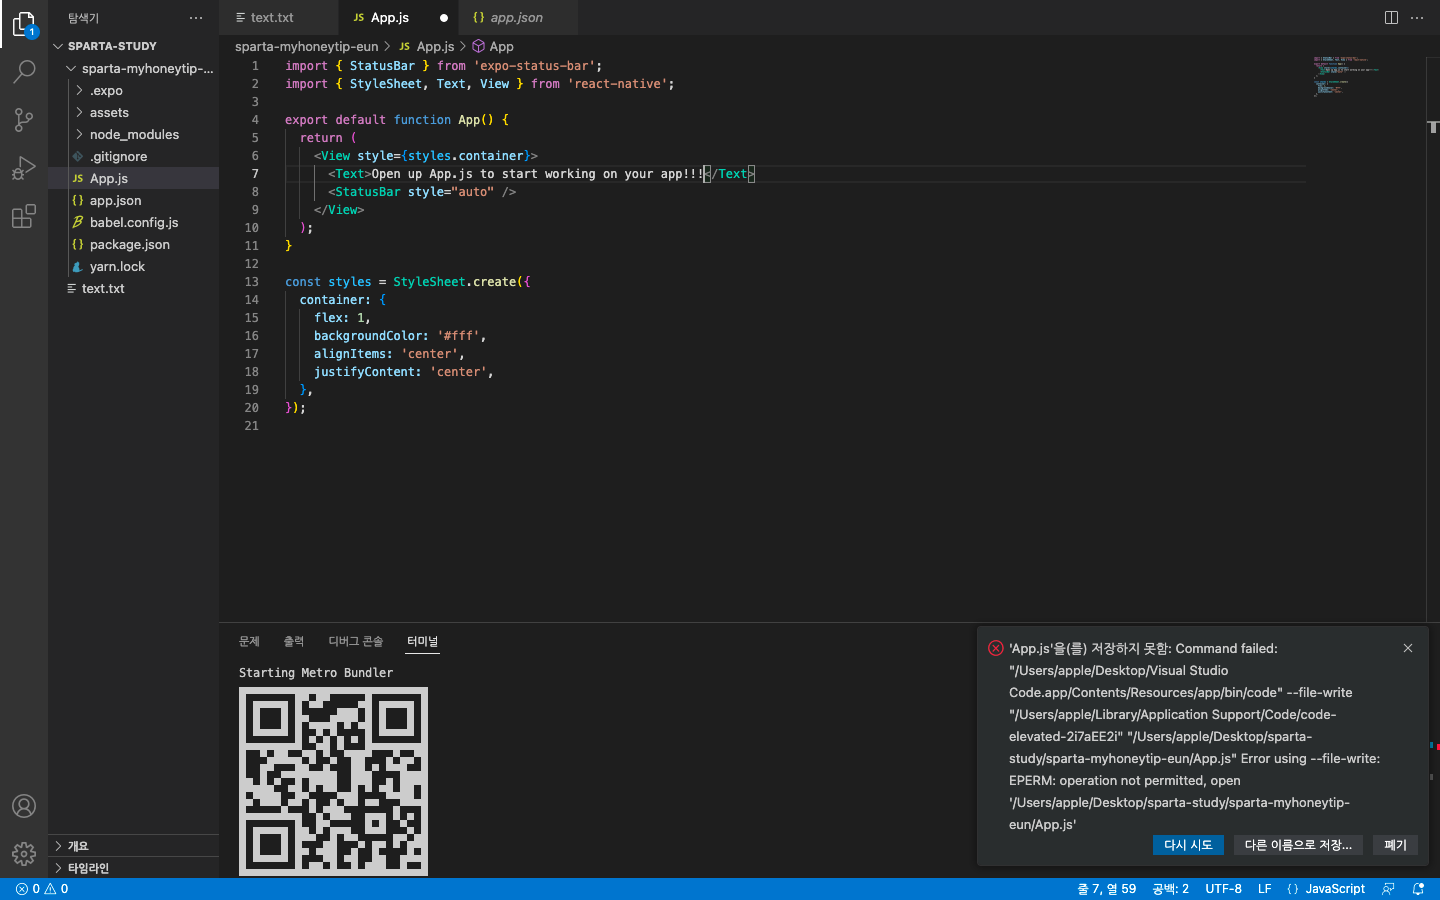Open the Source Control view icon

pyautogui.click(x=24, y=120)
